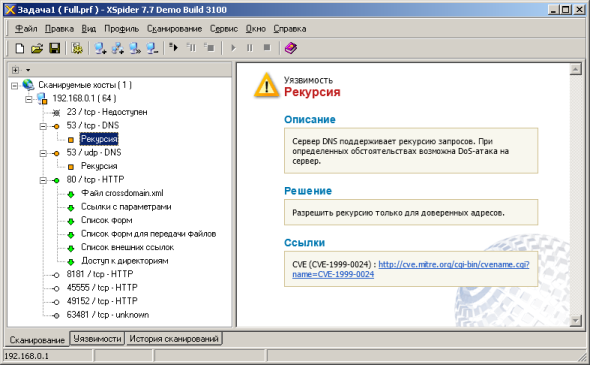Image resolution: width=590 pixels, height=365 pixels.
Task: Click orange square icon of selected Рекурсия
Action: pyautogui.click(x=71, y=140)
